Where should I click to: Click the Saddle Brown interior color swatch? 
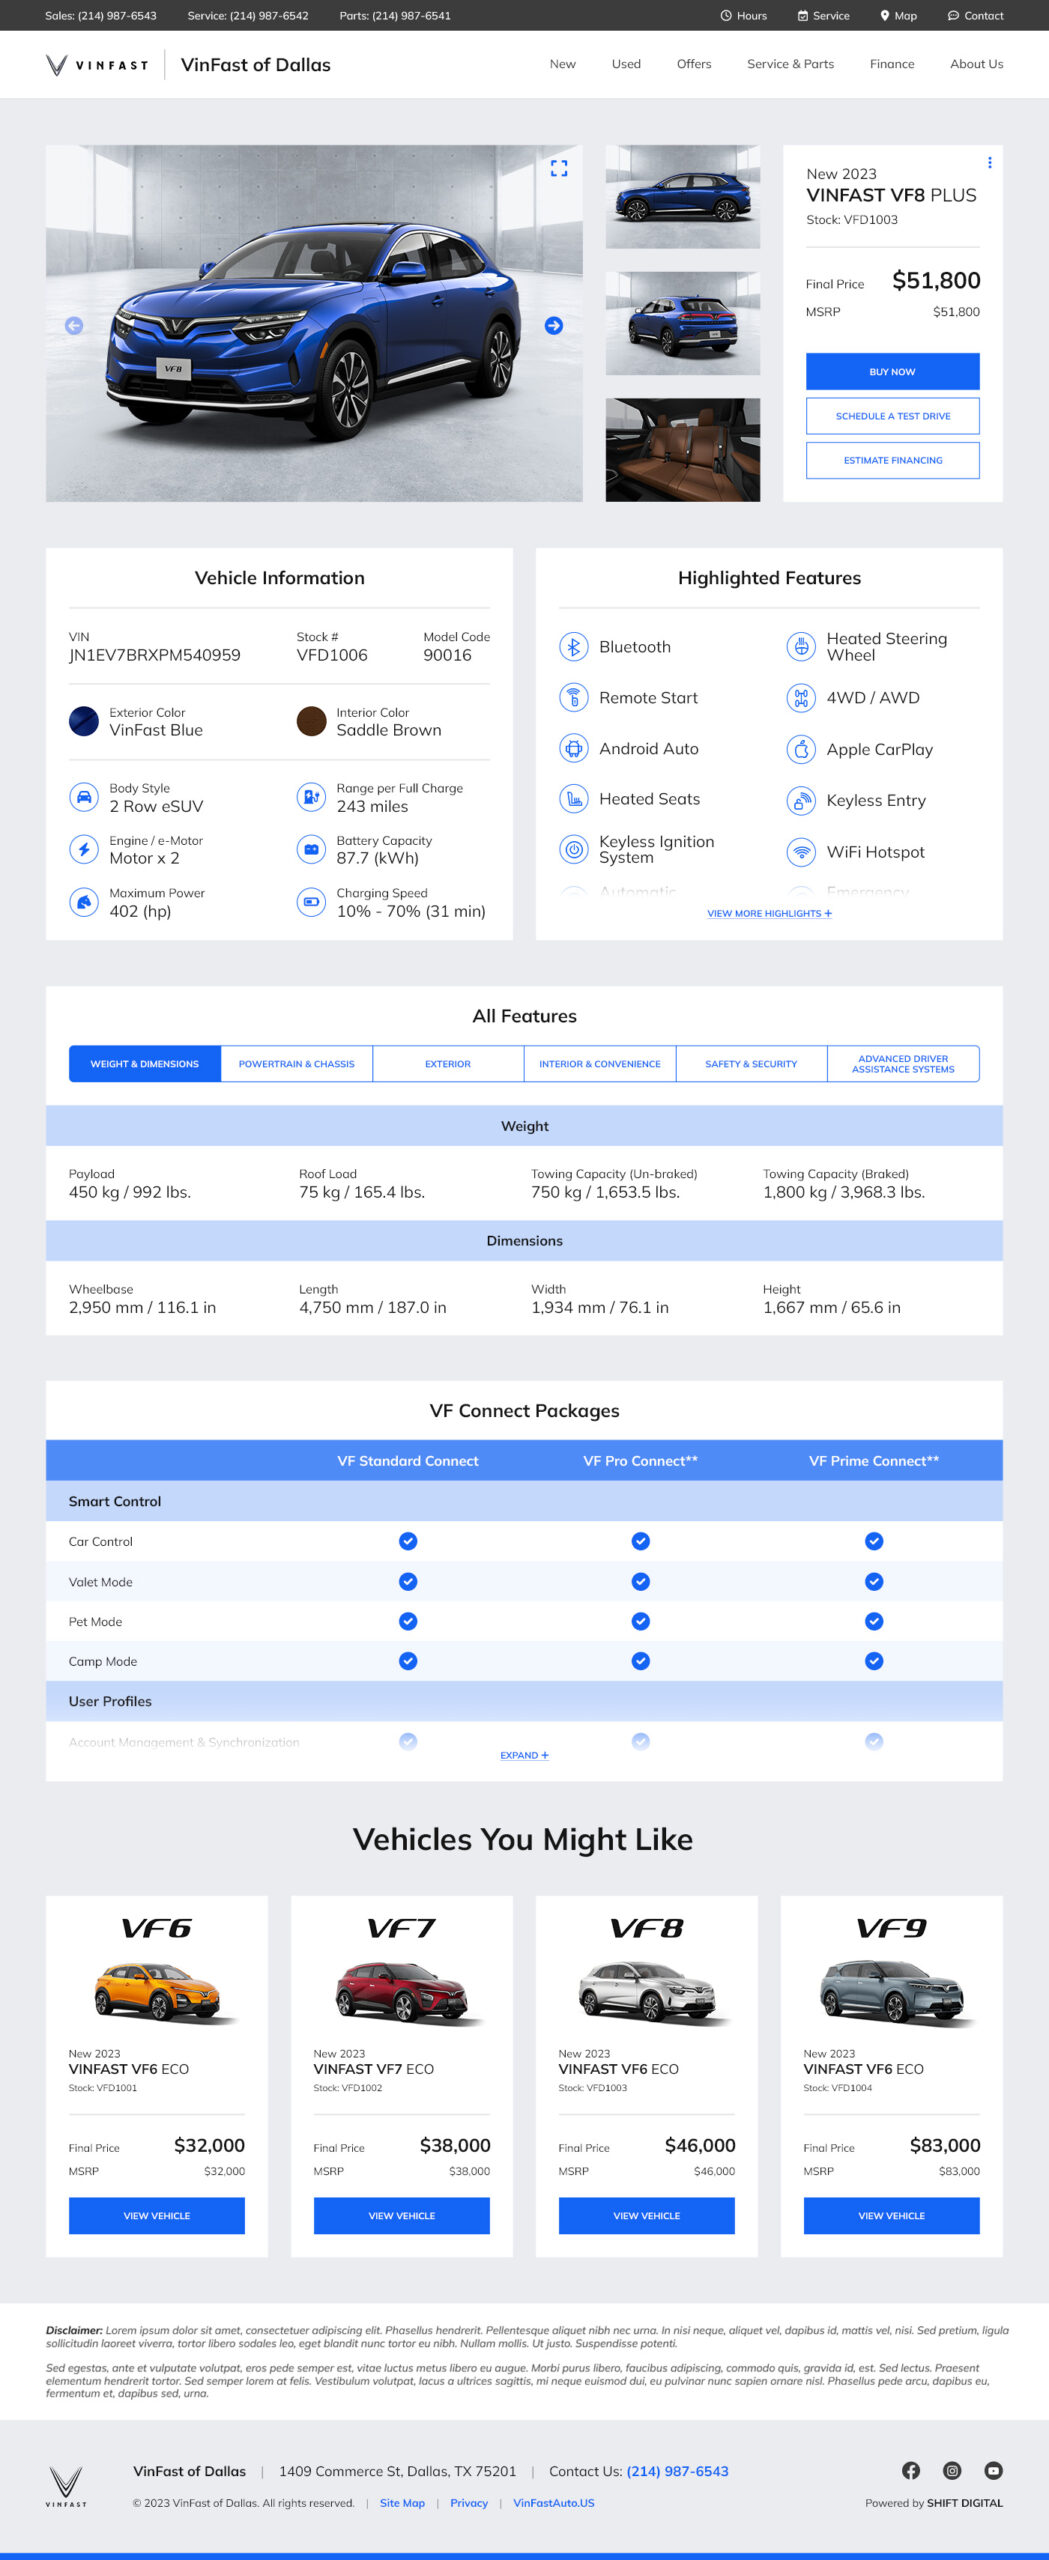coord(312,721)
